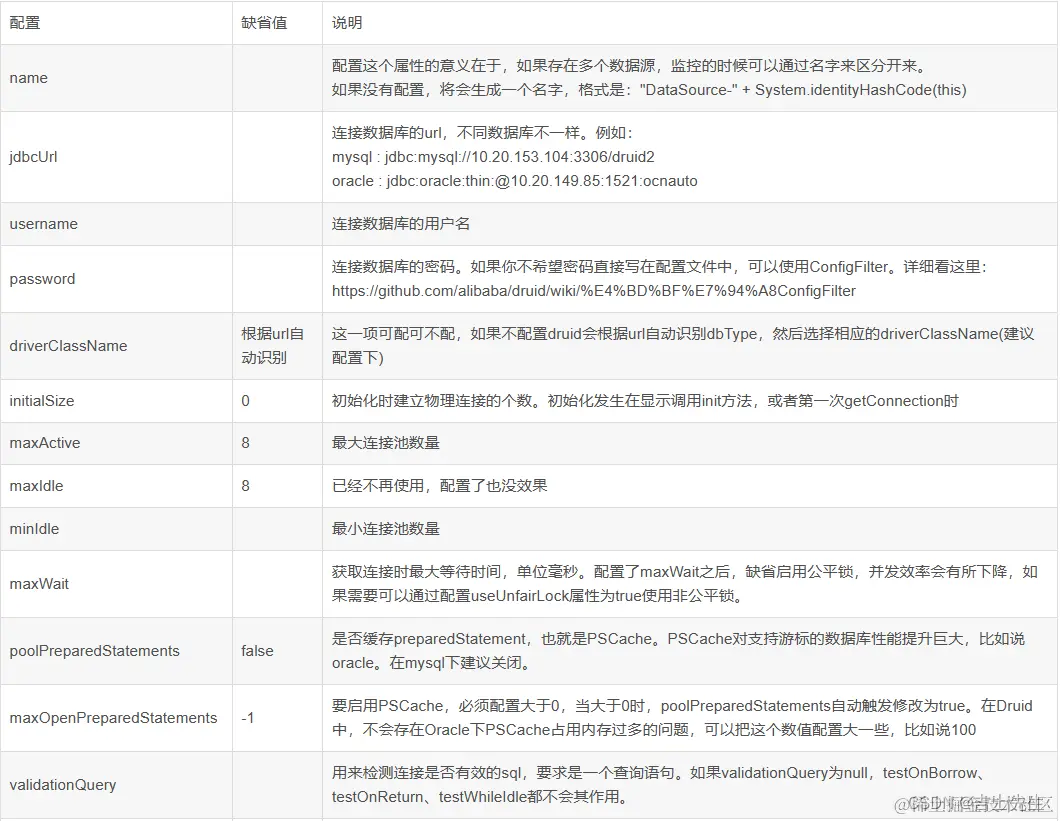Click the initialSize description mentioning getConnection
The height and width of the screenshot is (821, 1060).
click(x=645, y=401)
